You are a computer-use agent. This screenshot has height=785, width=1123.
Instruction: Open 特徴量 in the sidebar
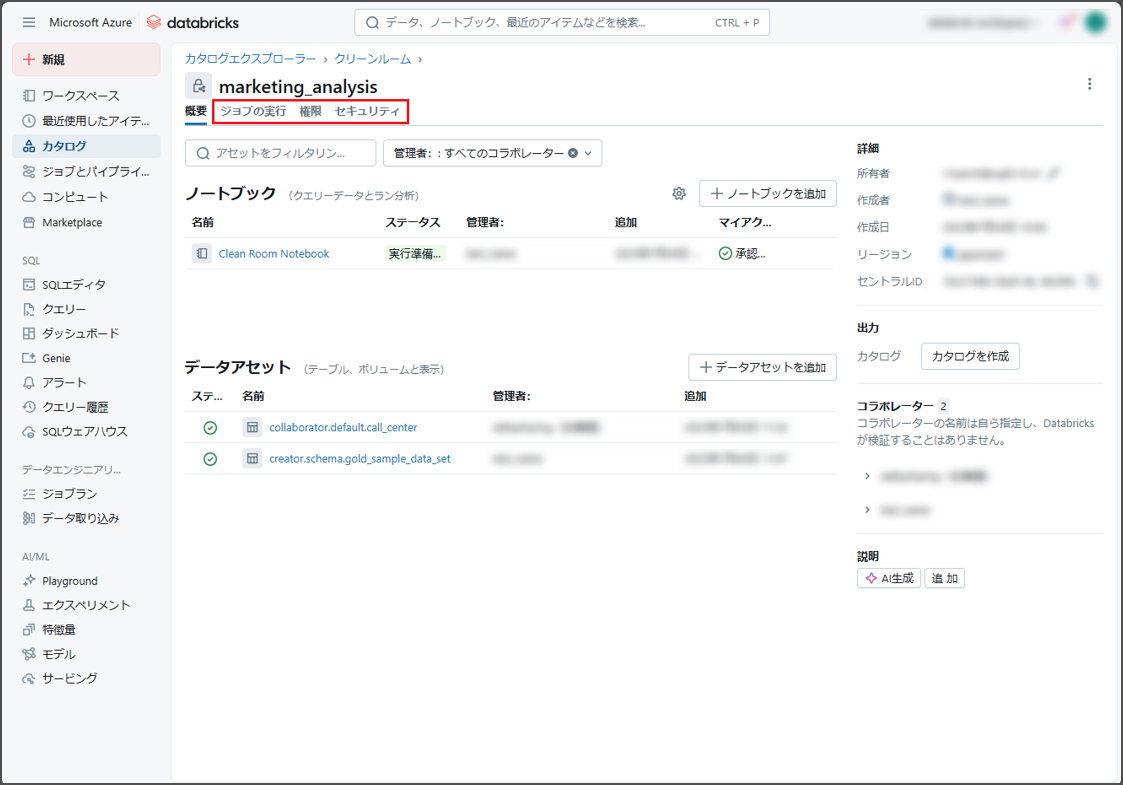pos(87,630)
